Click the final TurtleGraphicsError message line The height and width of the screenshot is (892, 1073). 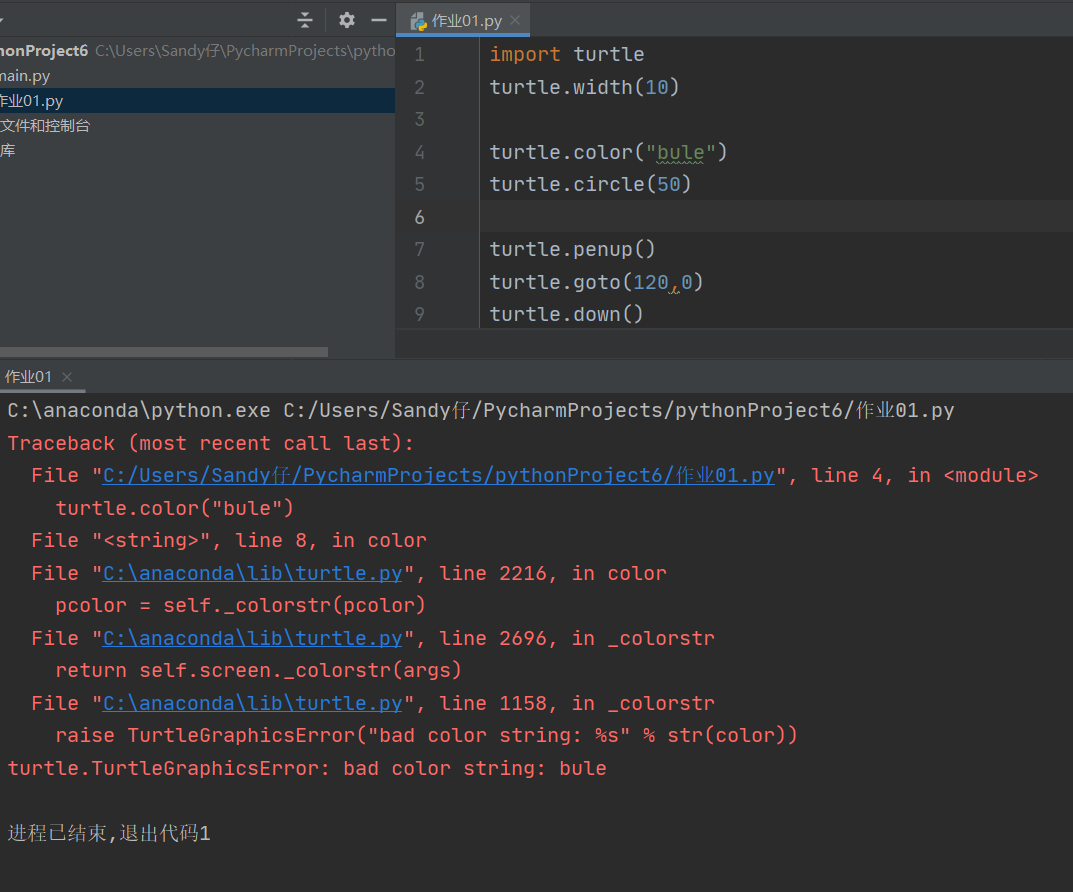tap(307, 768)
